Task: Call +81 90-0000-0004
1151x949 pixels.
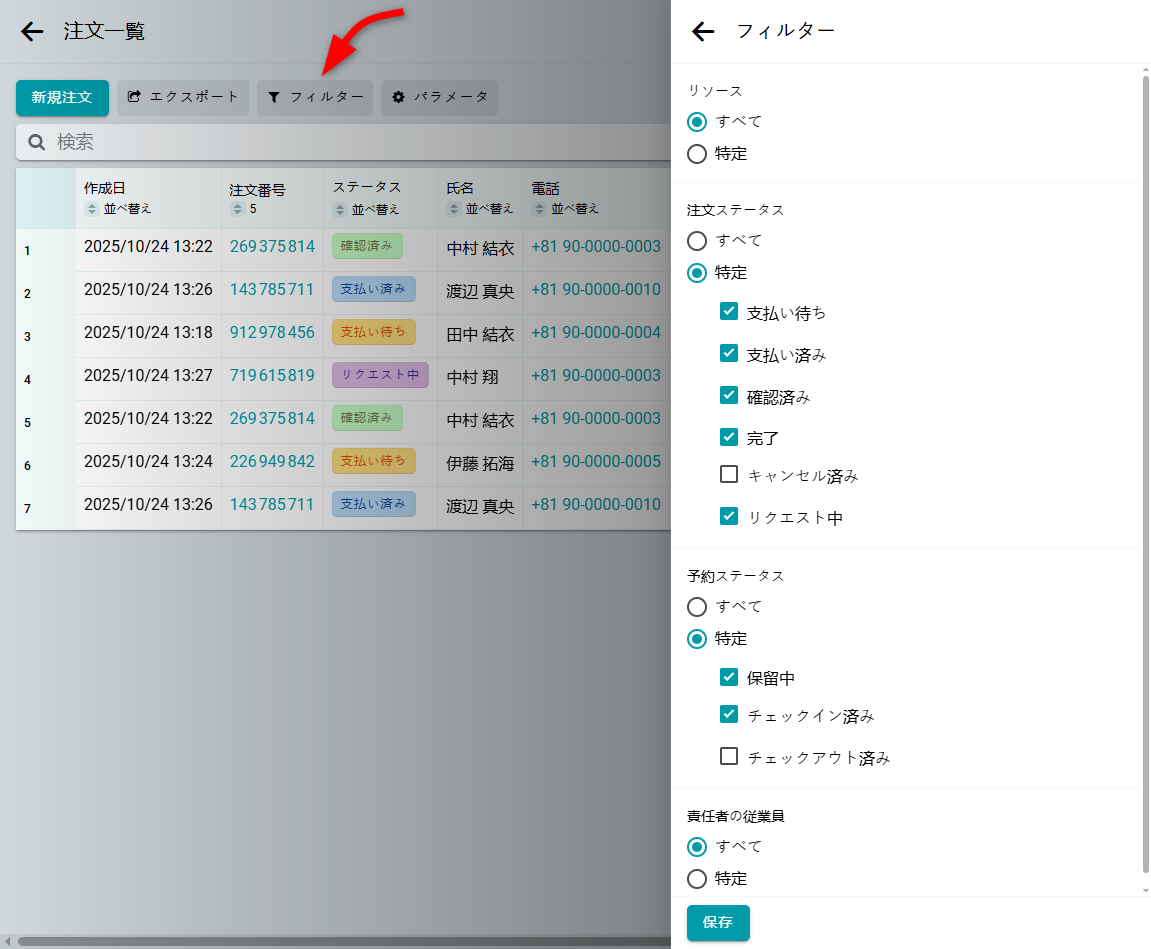Action: [x=596, y=332]
